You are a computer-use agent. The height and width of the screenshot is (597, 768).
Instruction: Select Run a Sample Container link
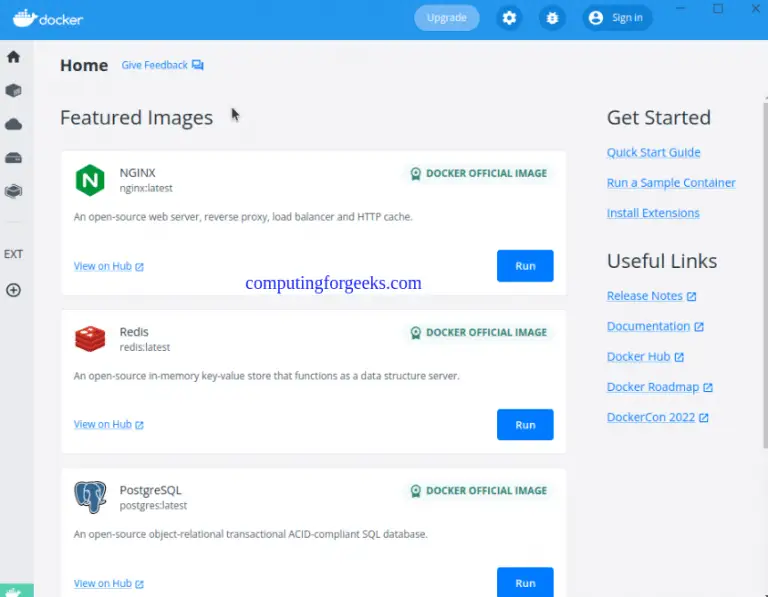tap(671, 183)
